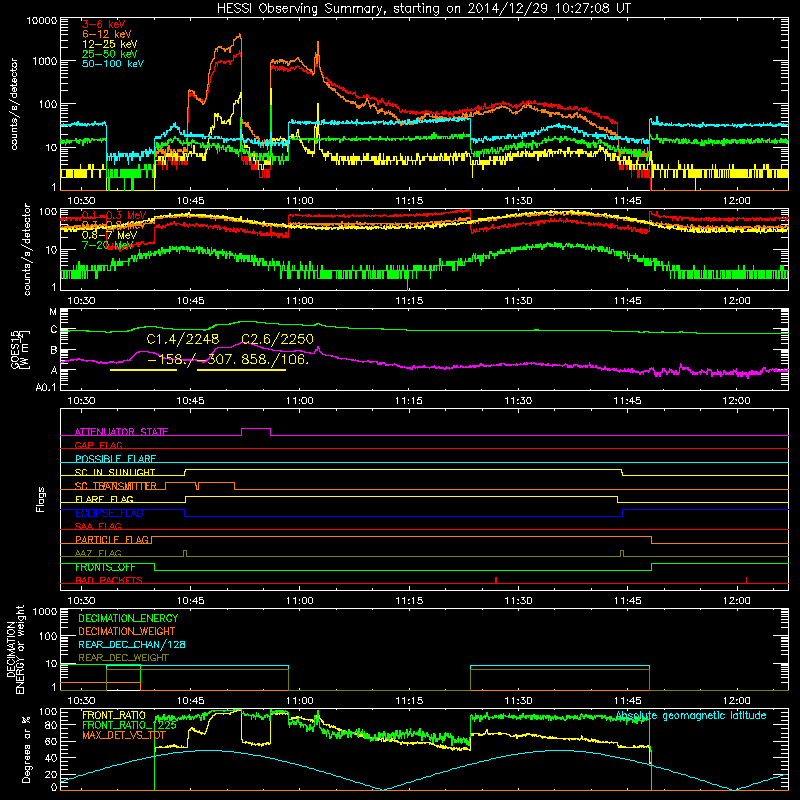The height and width of the screenshot is (800, 800).
Task: Select the ATTENUATOR_STATE flag label
Action: (121, 432)
